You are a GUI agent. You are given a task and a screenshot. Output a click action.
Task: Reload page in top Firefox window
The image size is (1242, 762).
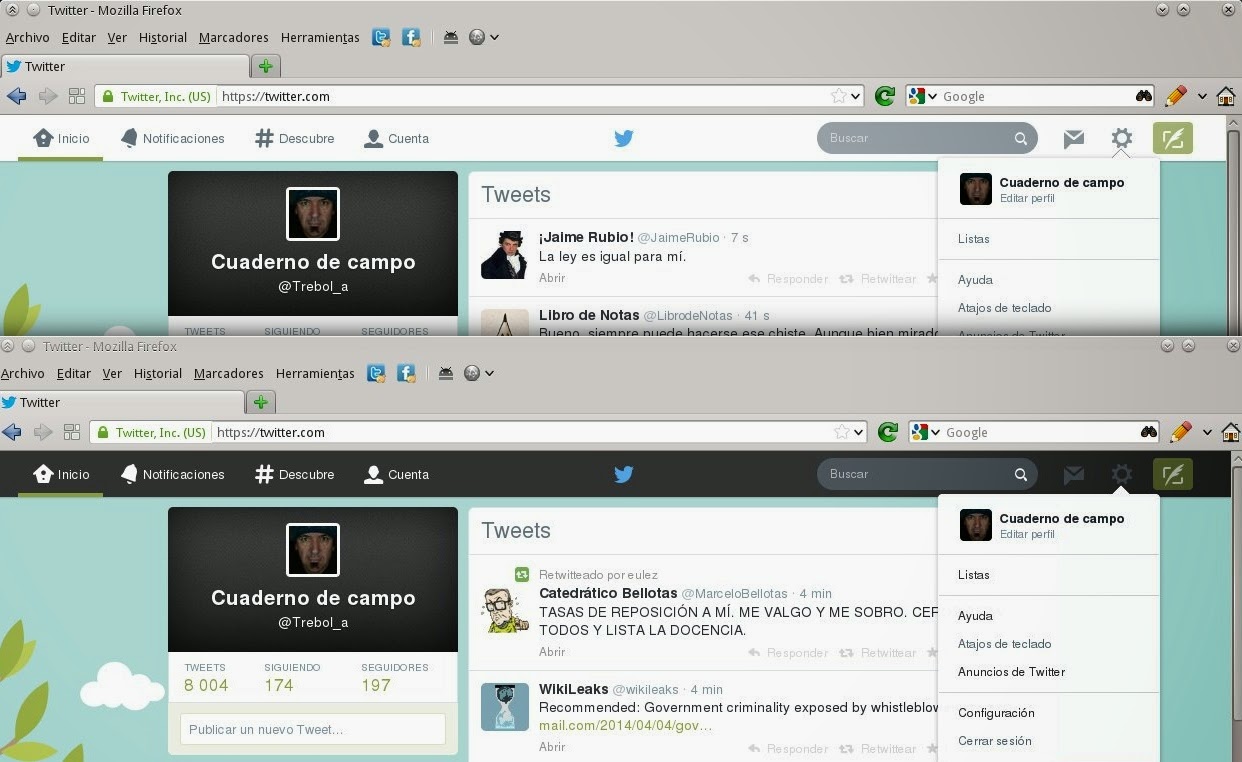click(884, 96)
